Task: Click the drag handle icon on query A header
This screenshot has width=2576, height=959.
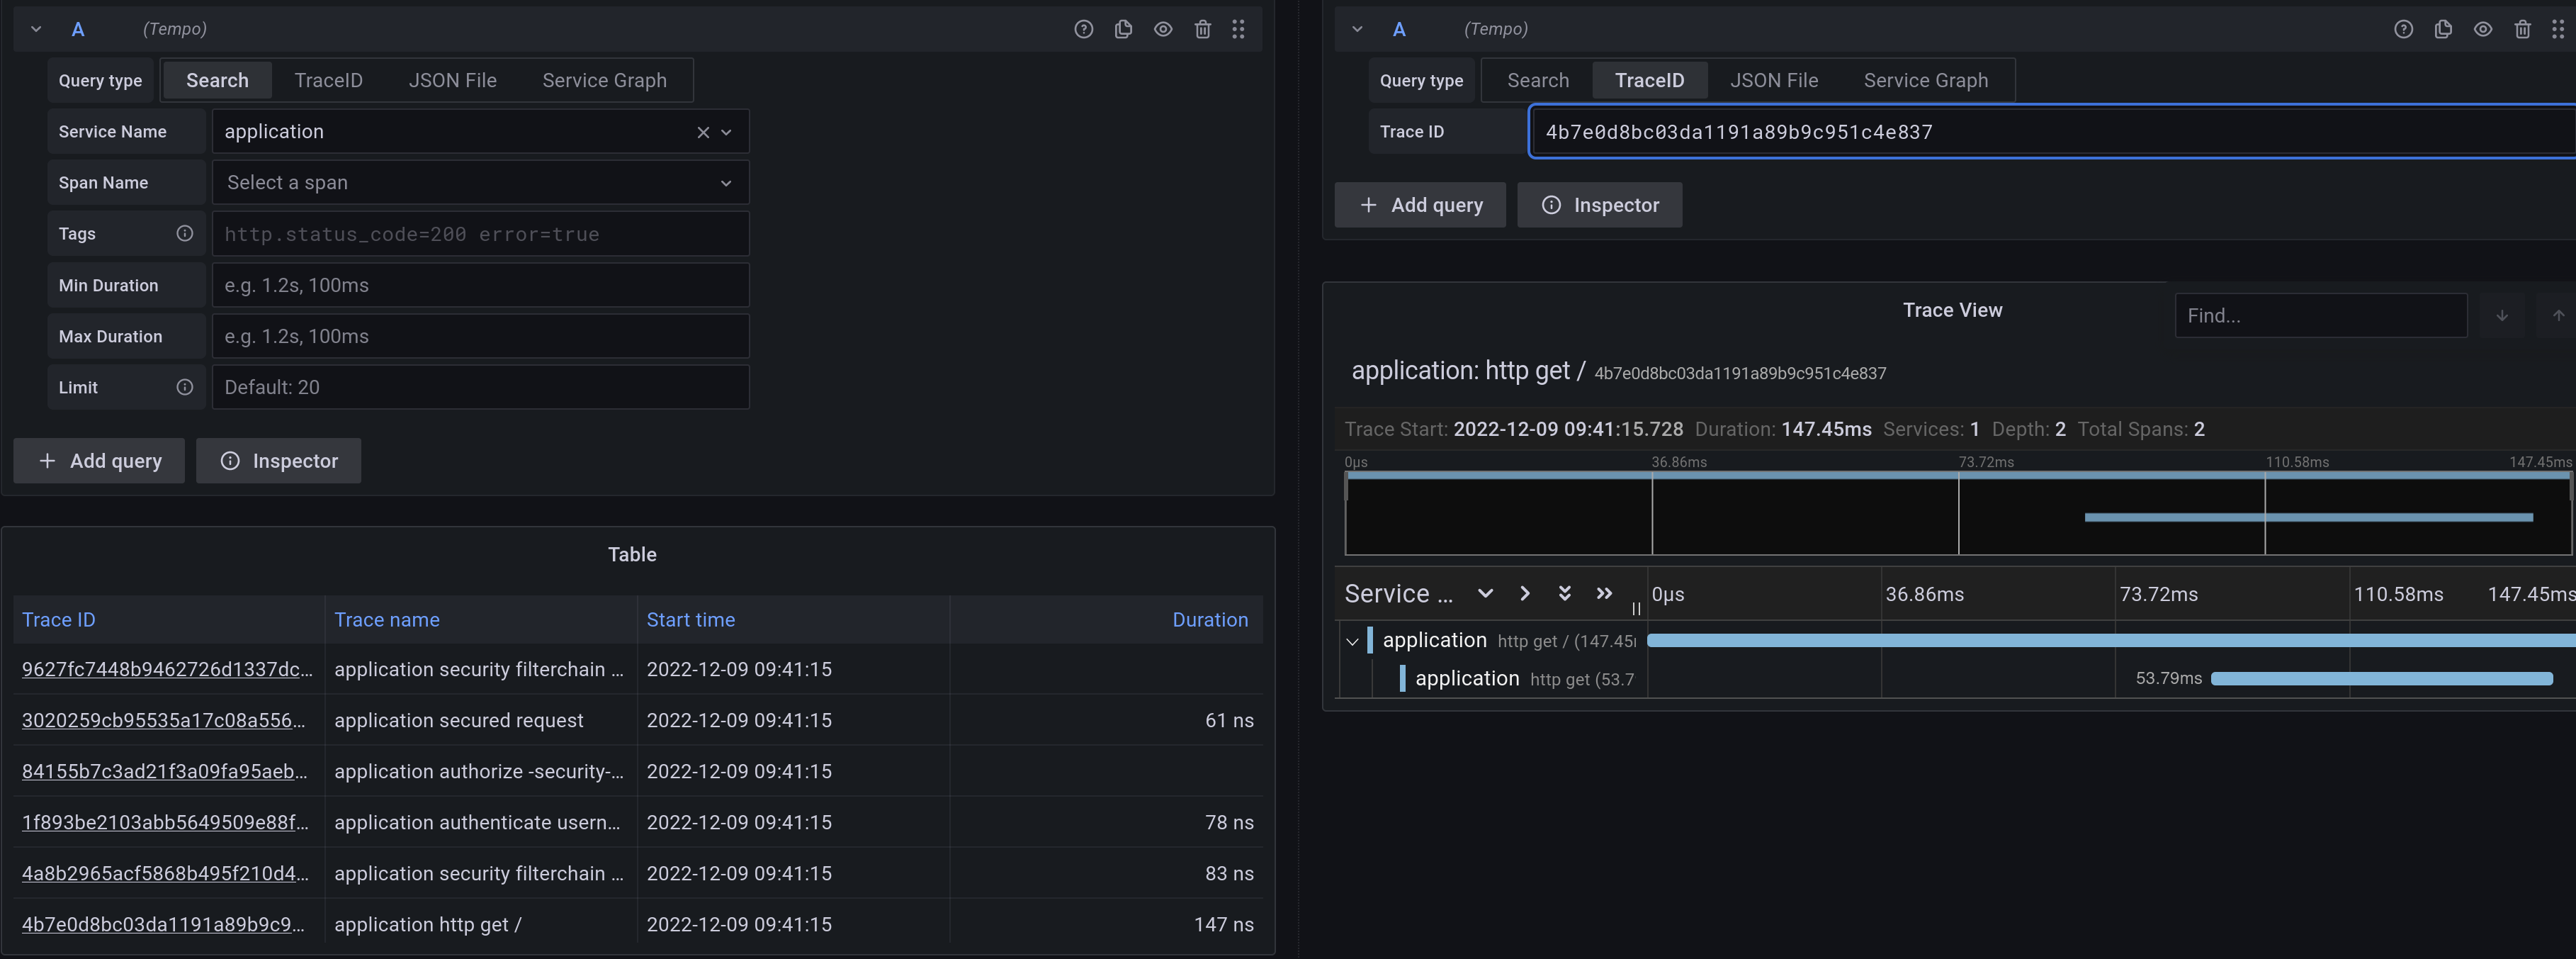Action: [1239, 29]
